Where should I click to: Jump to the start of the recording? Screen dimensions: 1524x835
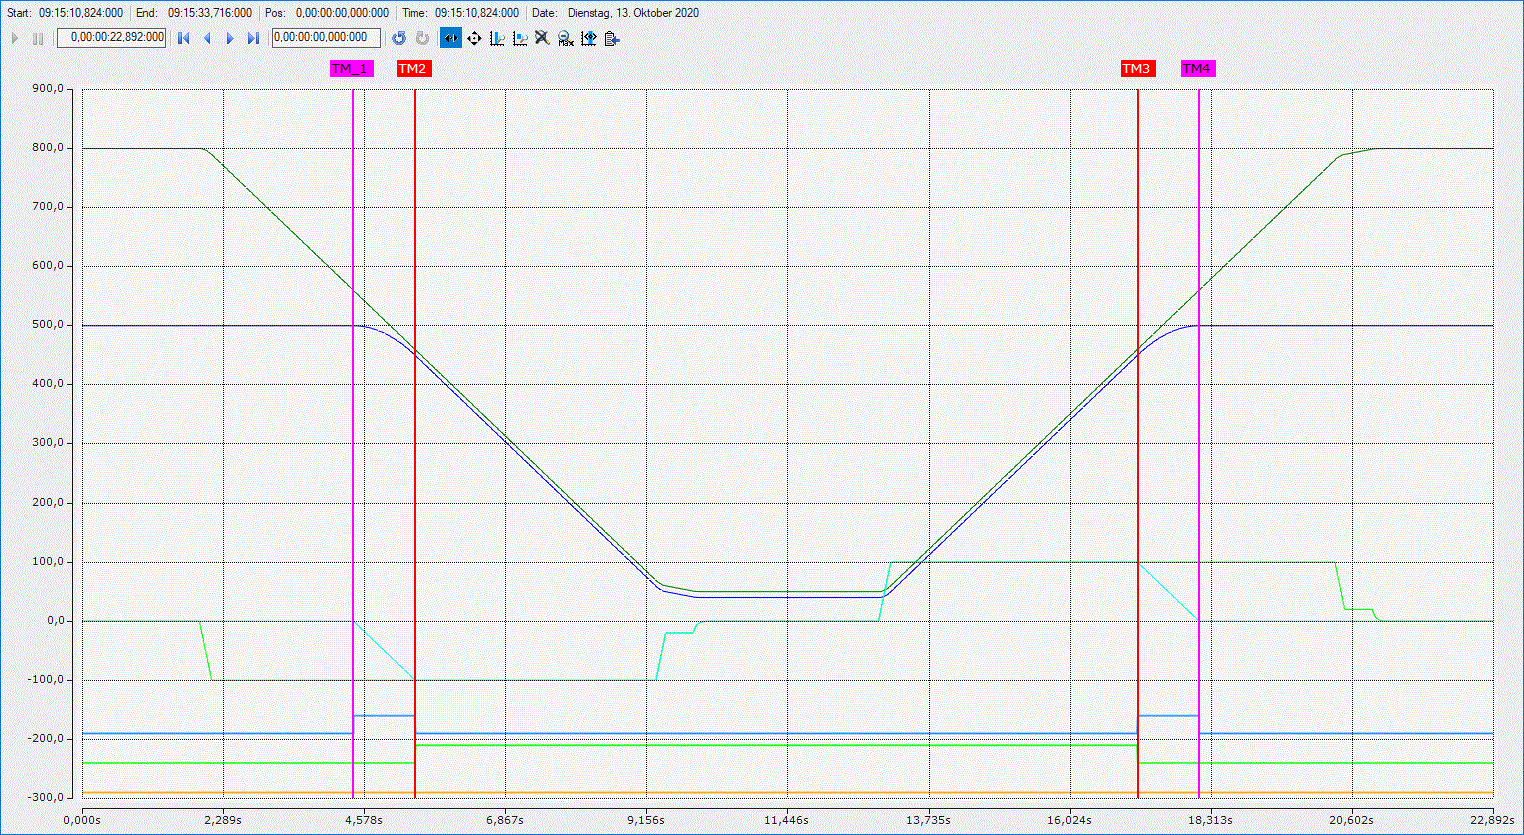click(183, 38)
